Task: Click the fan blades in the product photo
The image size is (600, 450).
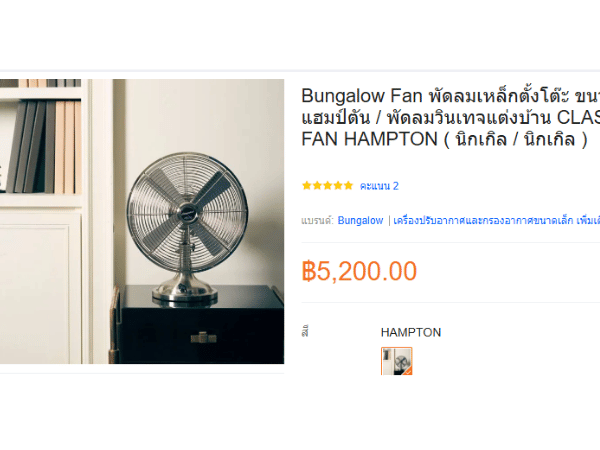Action: click(x=188, y=212)
